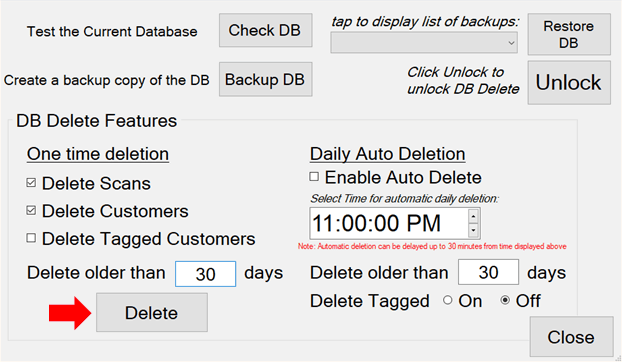Image resolution: width=622 pixels, height=362 pixels.
Task: Select the Delete Tagged Off radio button
Action: tap(505, 300)
